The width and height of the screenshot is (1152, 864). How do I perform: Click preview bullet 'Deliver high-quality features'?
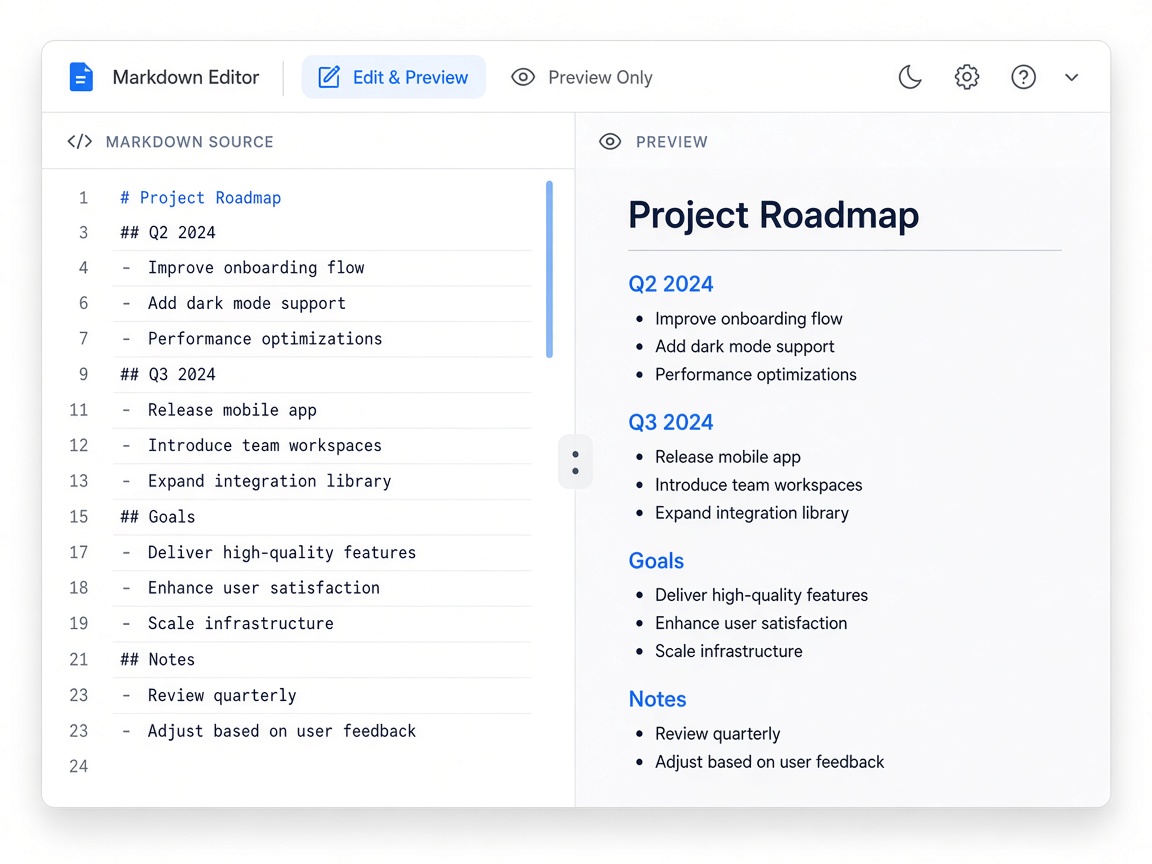tap(761, 595)
